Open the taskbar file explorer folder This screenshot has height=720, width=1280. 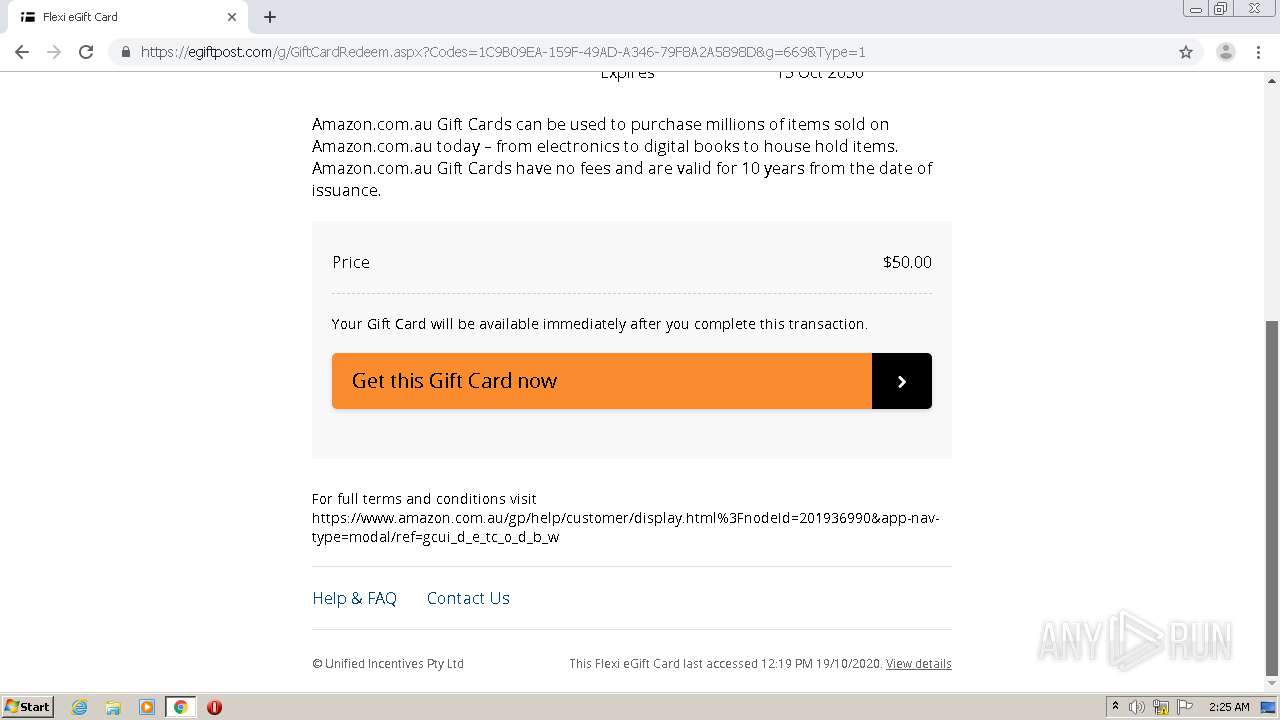(x=113, y=707)
